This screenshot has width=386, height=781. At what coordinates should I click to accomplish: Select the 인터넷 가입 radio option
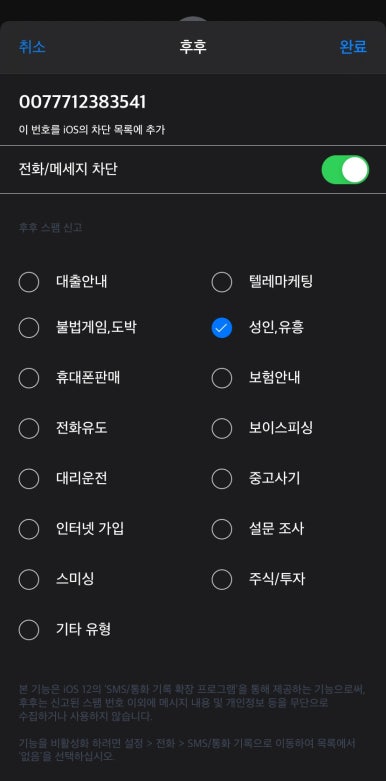click(29, 529)
